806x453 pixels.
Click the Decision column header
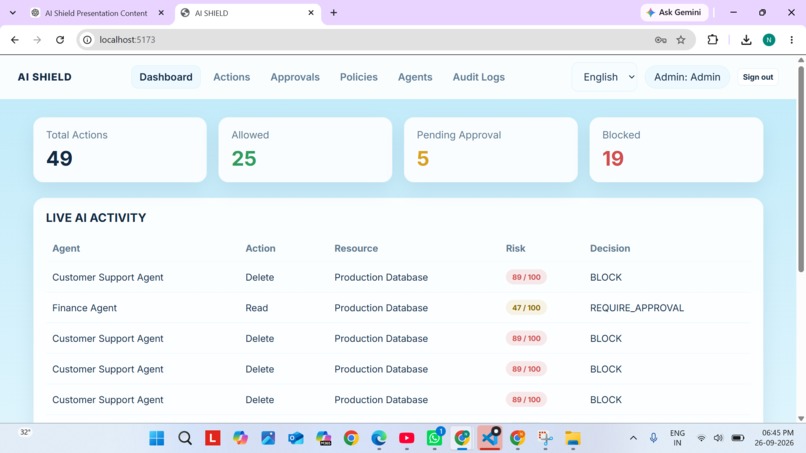coord(610,248)
